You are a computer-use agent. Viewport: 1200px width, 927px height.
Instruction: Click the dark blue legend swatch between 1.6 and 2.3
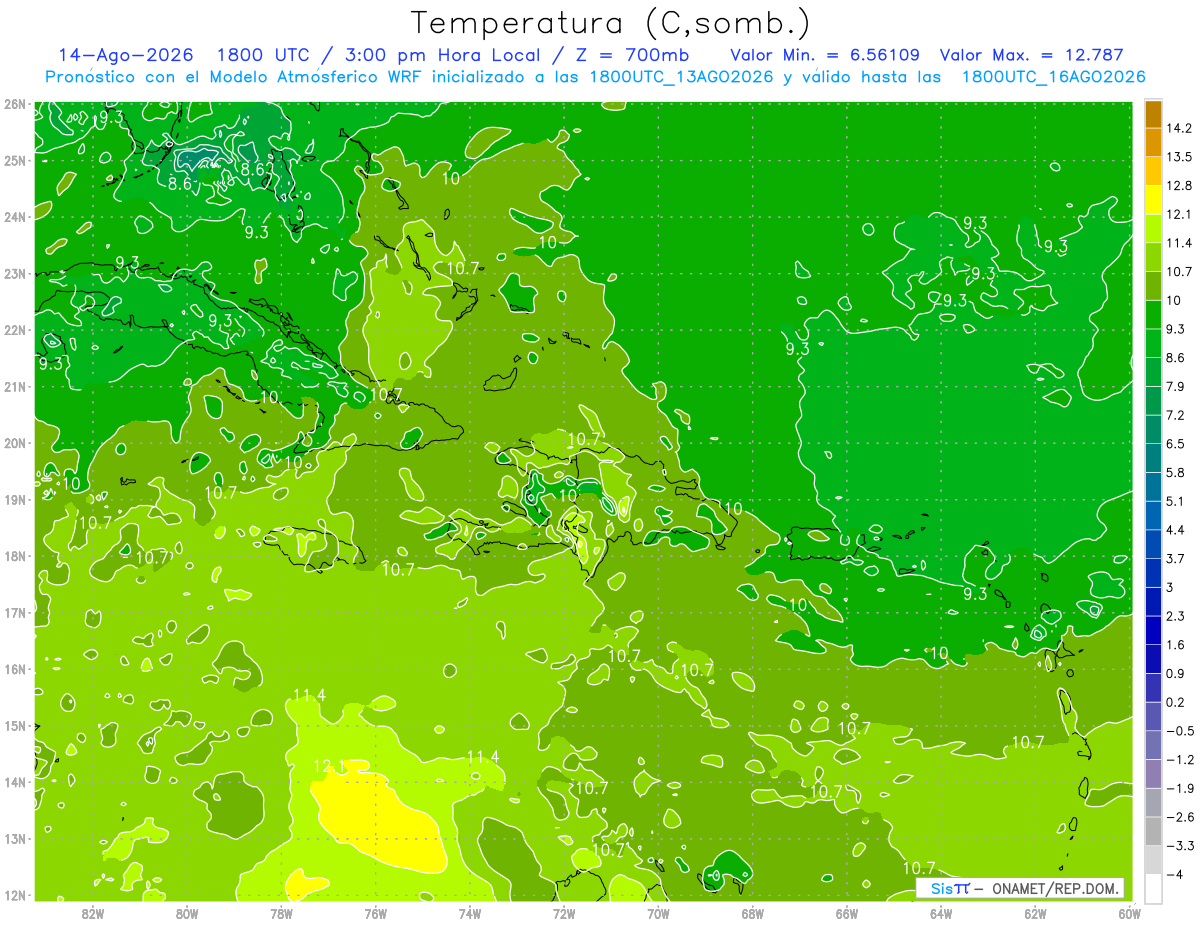coord(1153,629)
